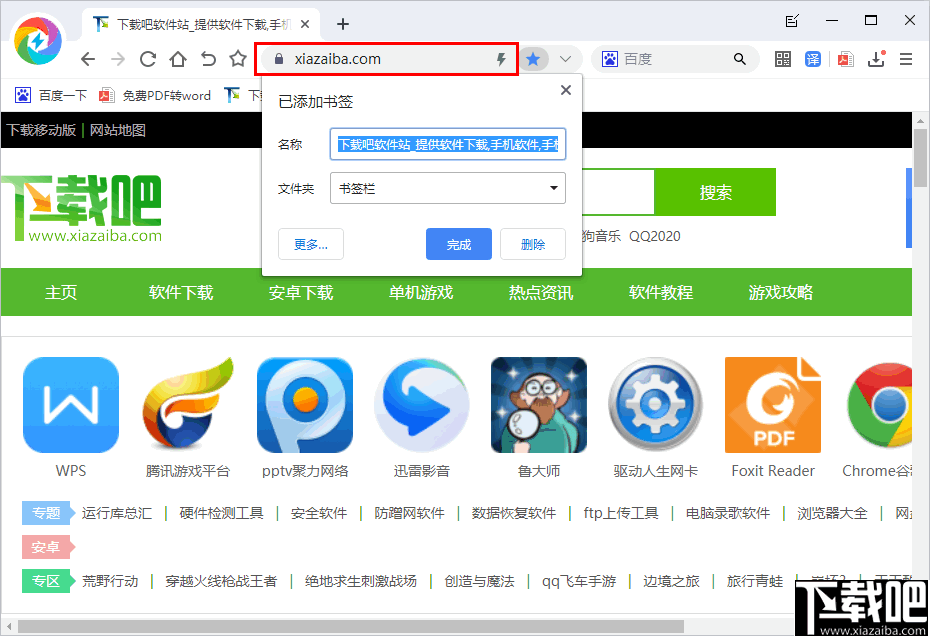Open the apps grid icon
This screenshot has height=636, width=930.
[783, 59]
